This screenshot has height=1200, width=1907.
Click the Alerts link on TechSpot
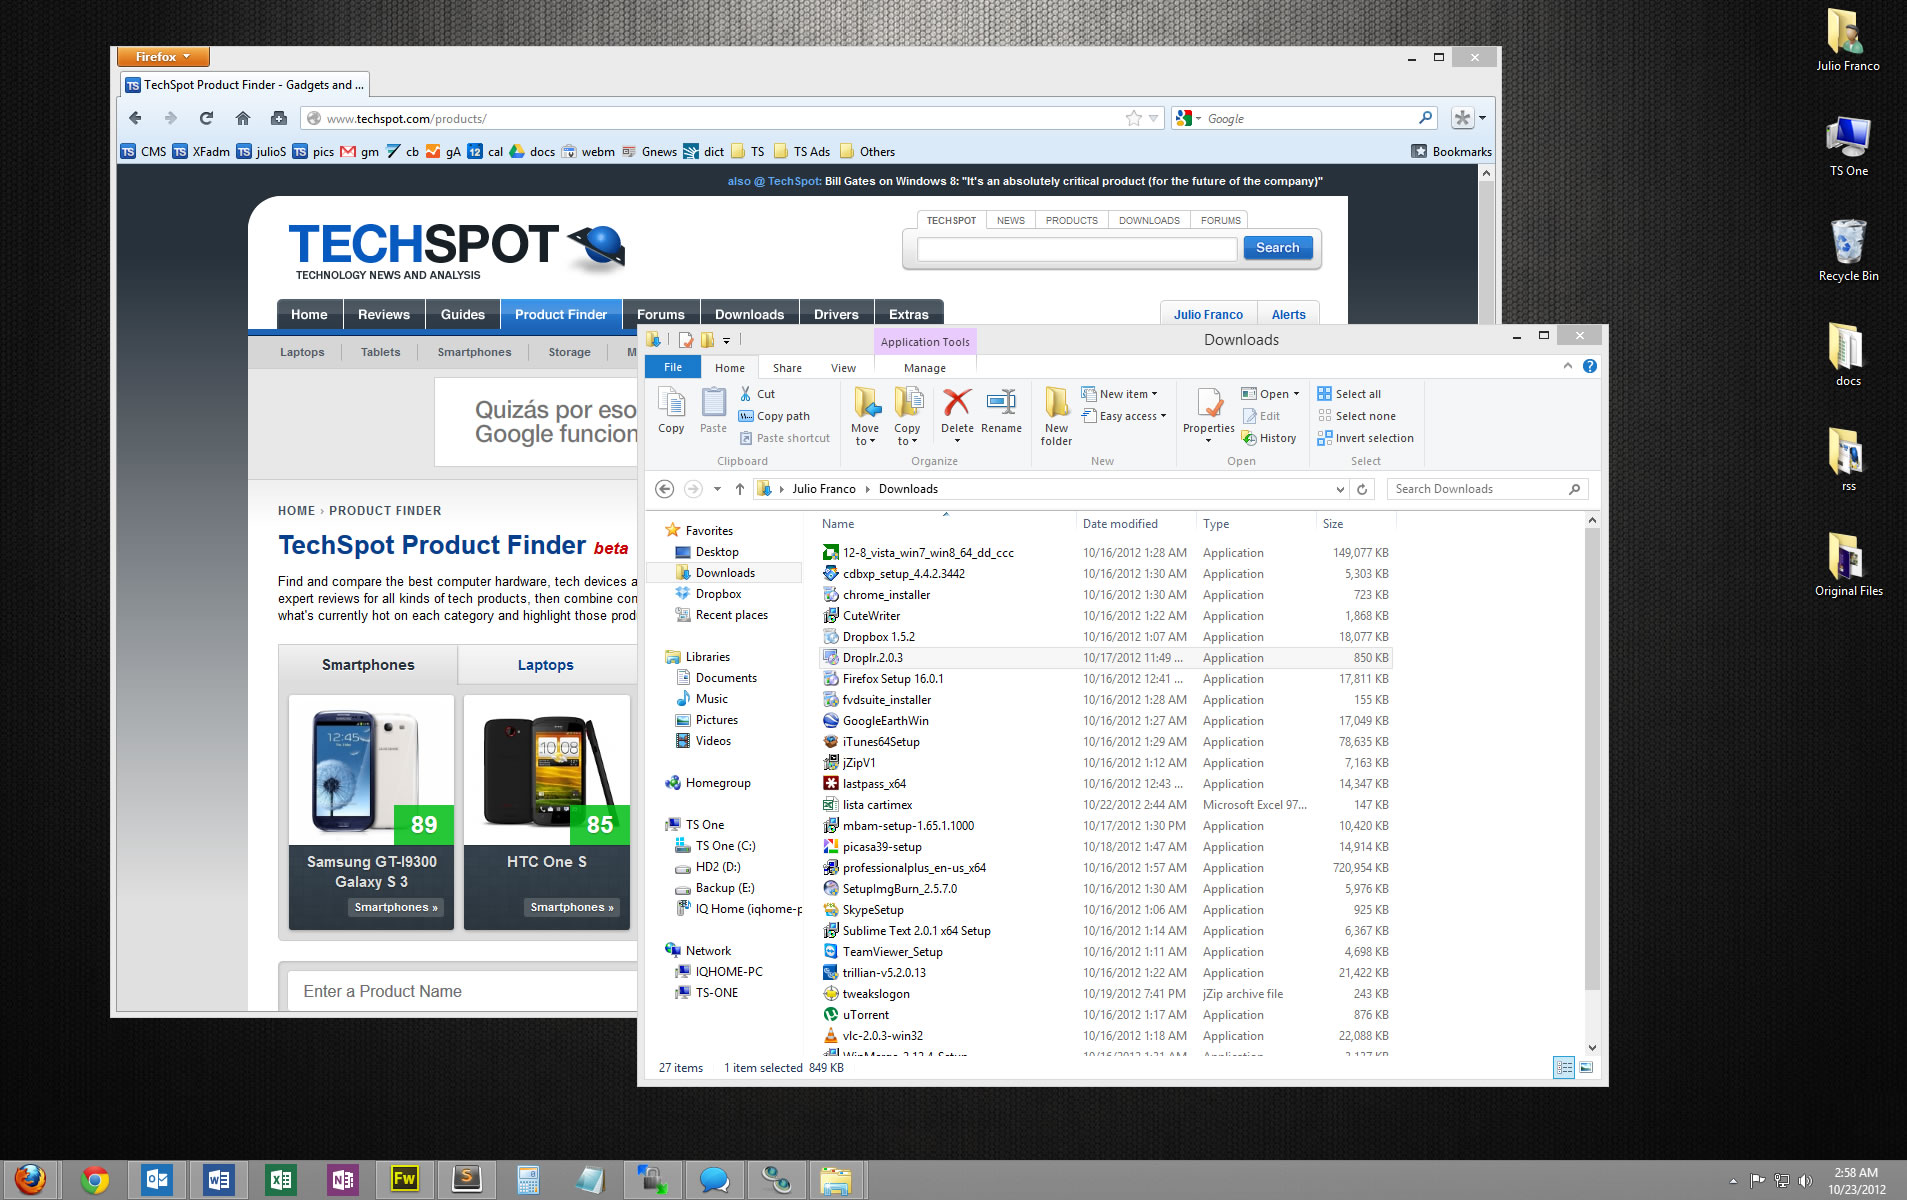[1288, 314]
